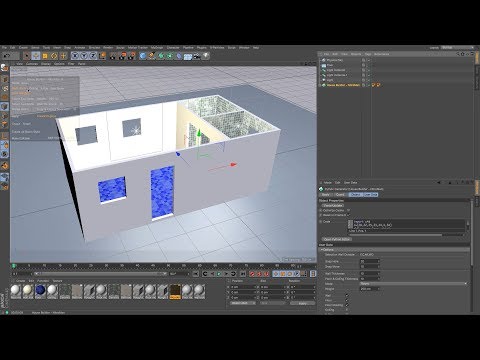Click the Height input field
480x360 pixels.
click(370, 289)
